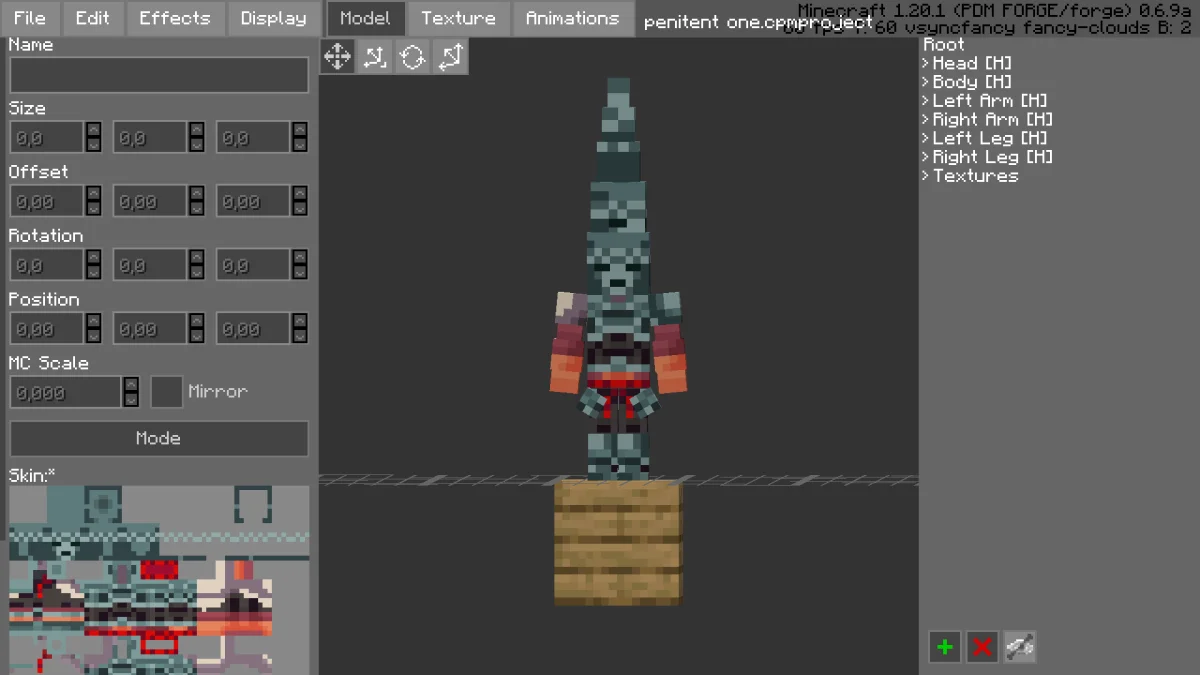Click the first Offset value field
The height and width of the screenshot is (675, 1200).
(x=46, y=201)
